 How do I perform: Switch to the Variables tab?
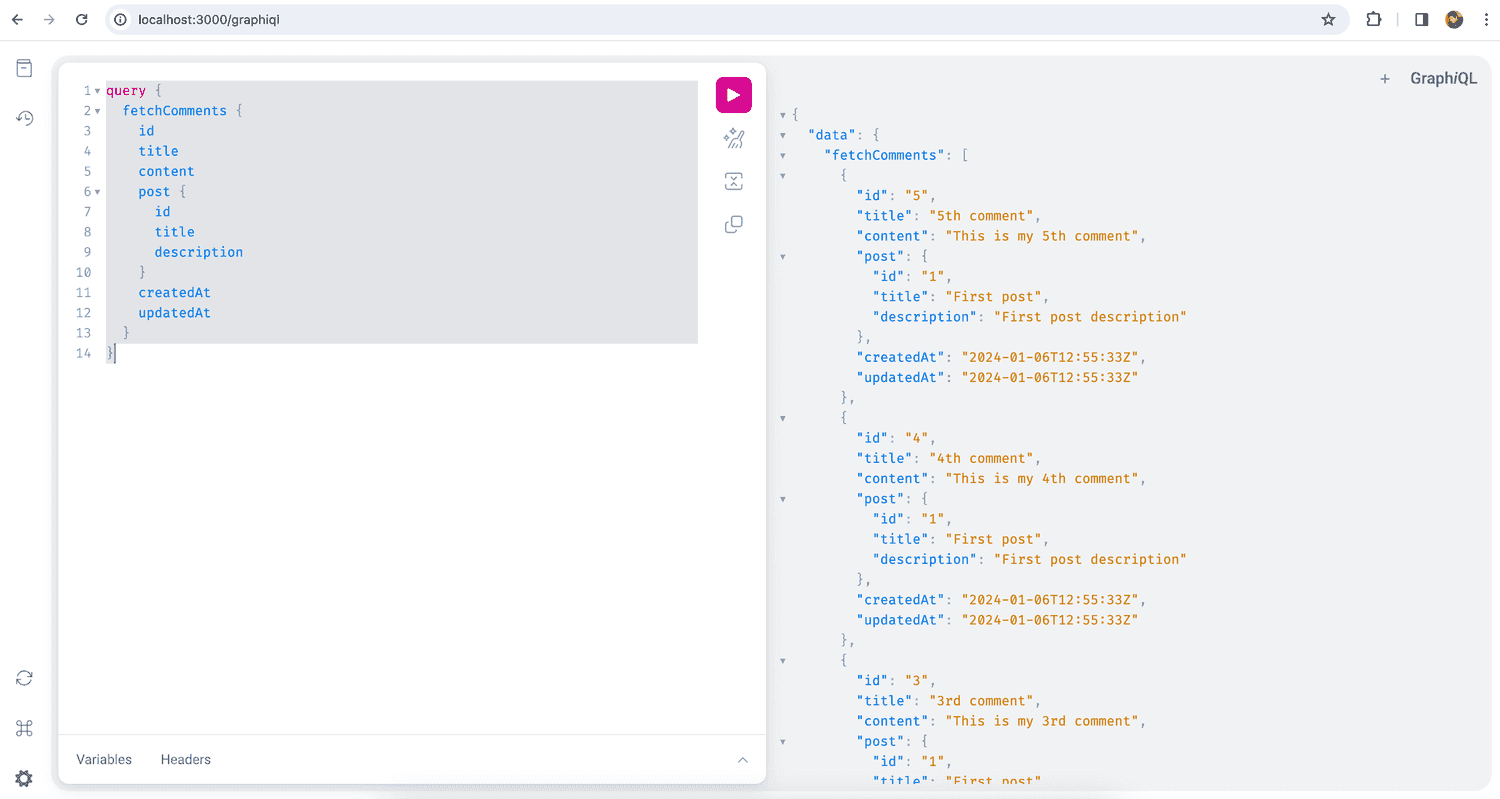[104, 759]
